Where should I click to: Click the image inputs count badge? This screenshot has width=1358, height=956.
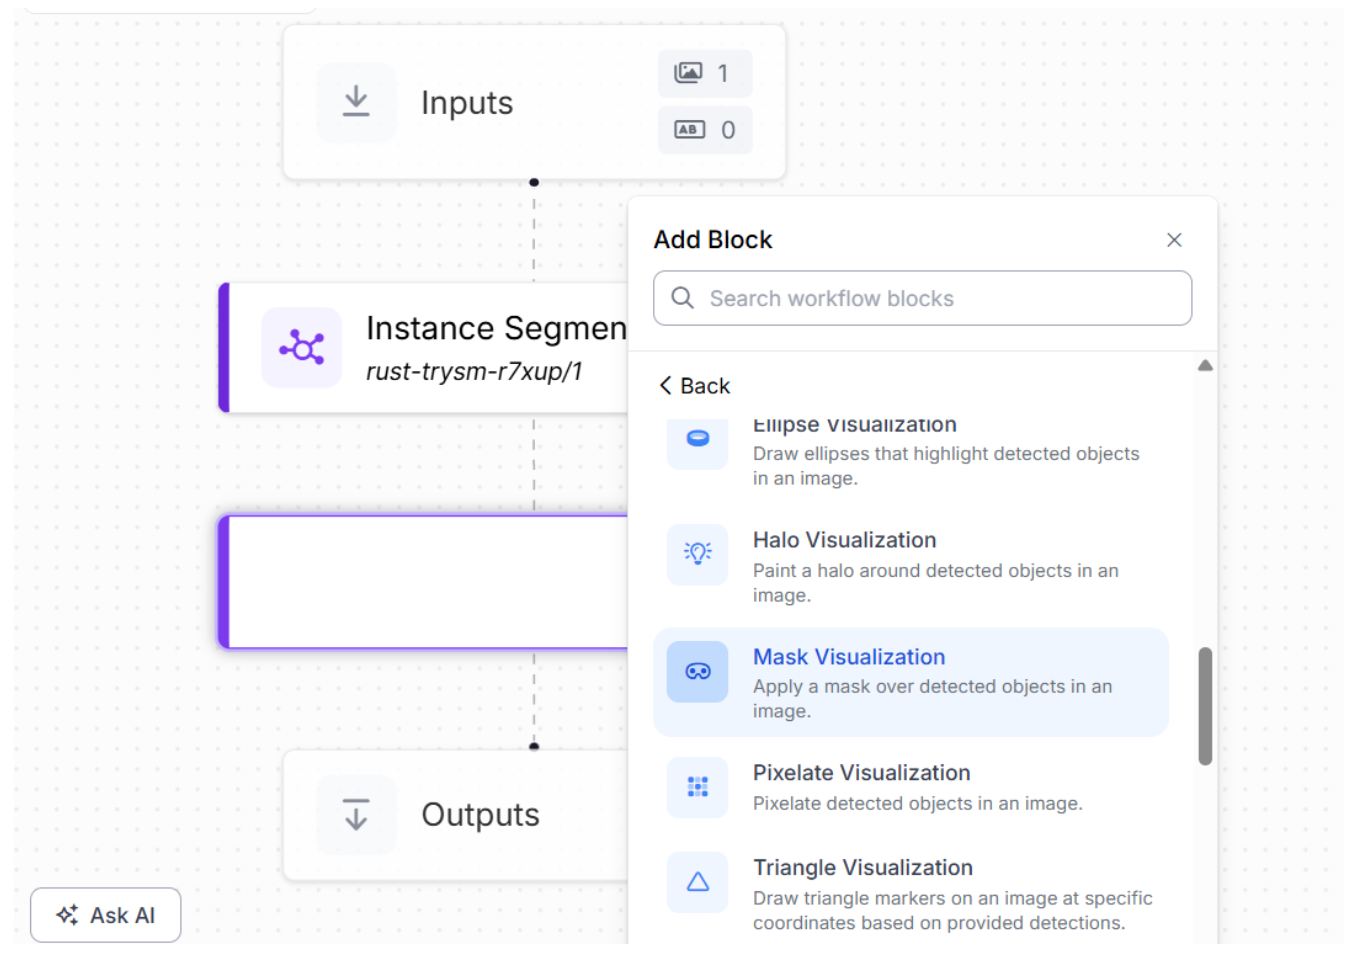click(x=704, y=73)
